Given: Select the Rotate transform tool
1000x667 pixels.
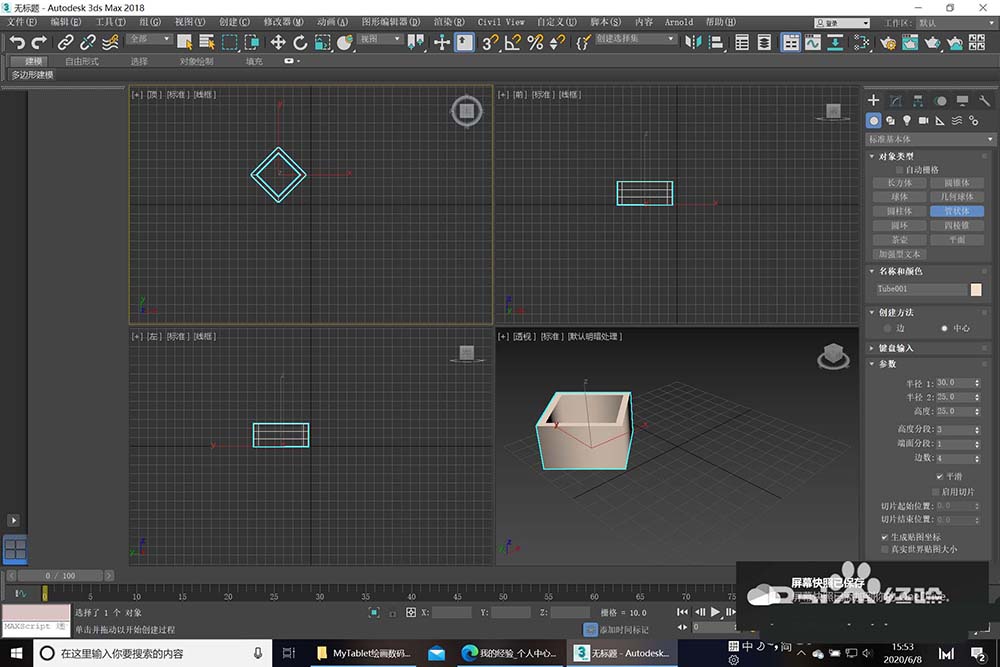Looking at the screenshot, I should 300,42.
